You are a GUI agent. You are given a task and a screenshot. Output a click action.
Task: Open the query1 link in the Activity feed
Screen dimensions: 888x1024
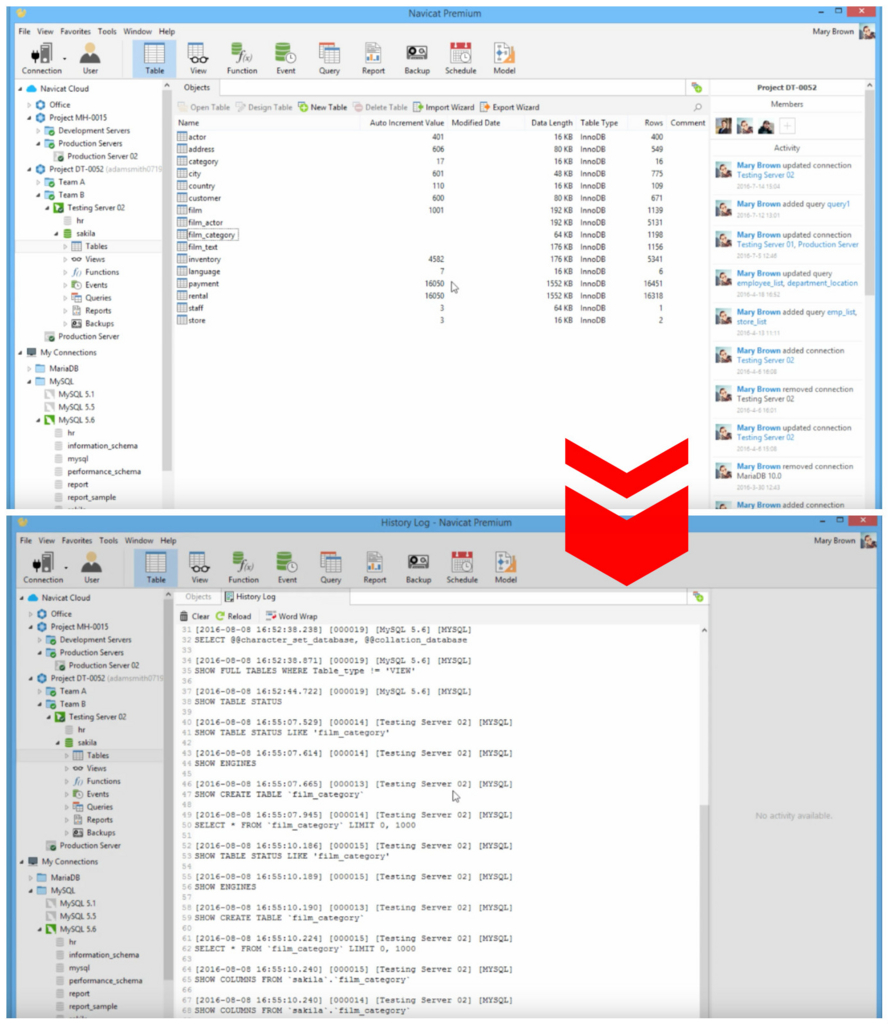[x=838, y=204]
